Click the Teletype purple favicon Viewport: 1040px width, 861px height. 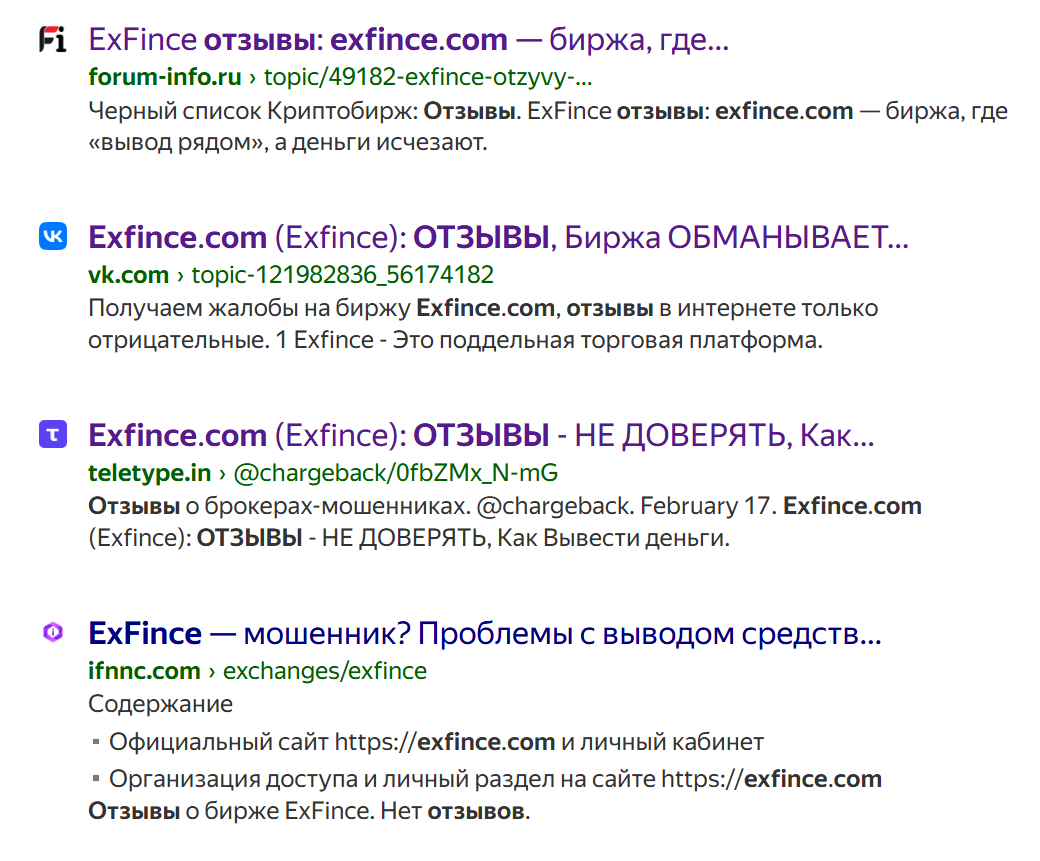tap(52, 435)
